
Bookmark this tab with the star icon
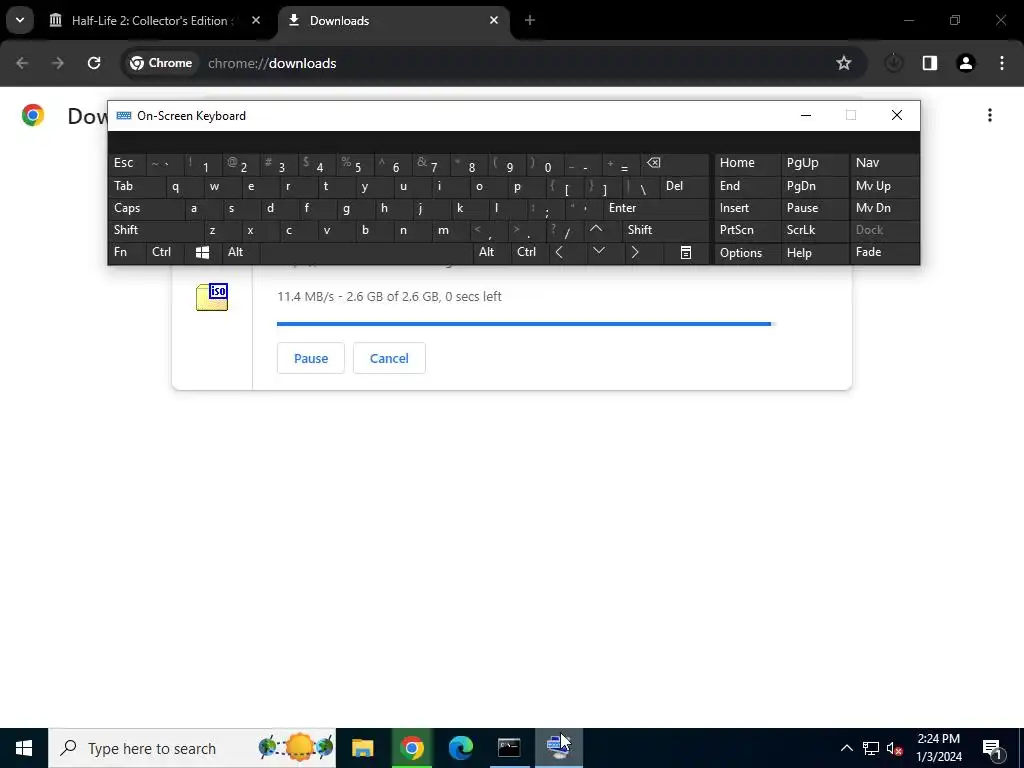tap(844, 63)
